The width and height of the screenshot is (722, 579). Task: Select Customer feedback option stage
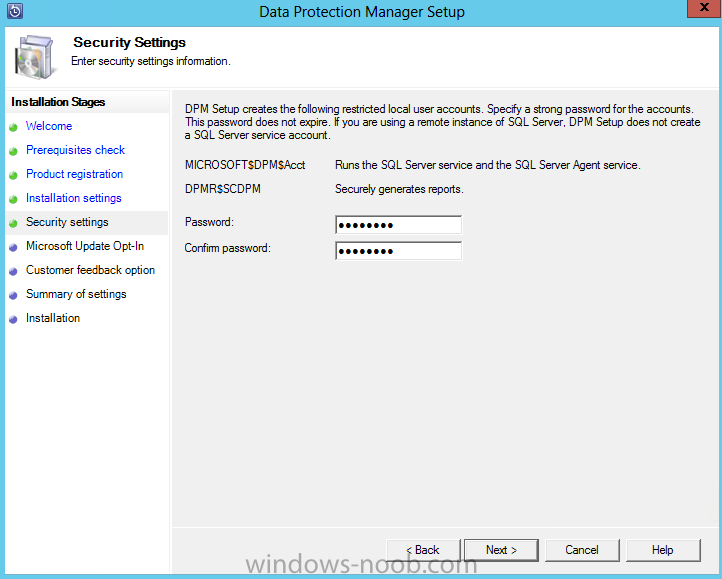click(90, 270)
